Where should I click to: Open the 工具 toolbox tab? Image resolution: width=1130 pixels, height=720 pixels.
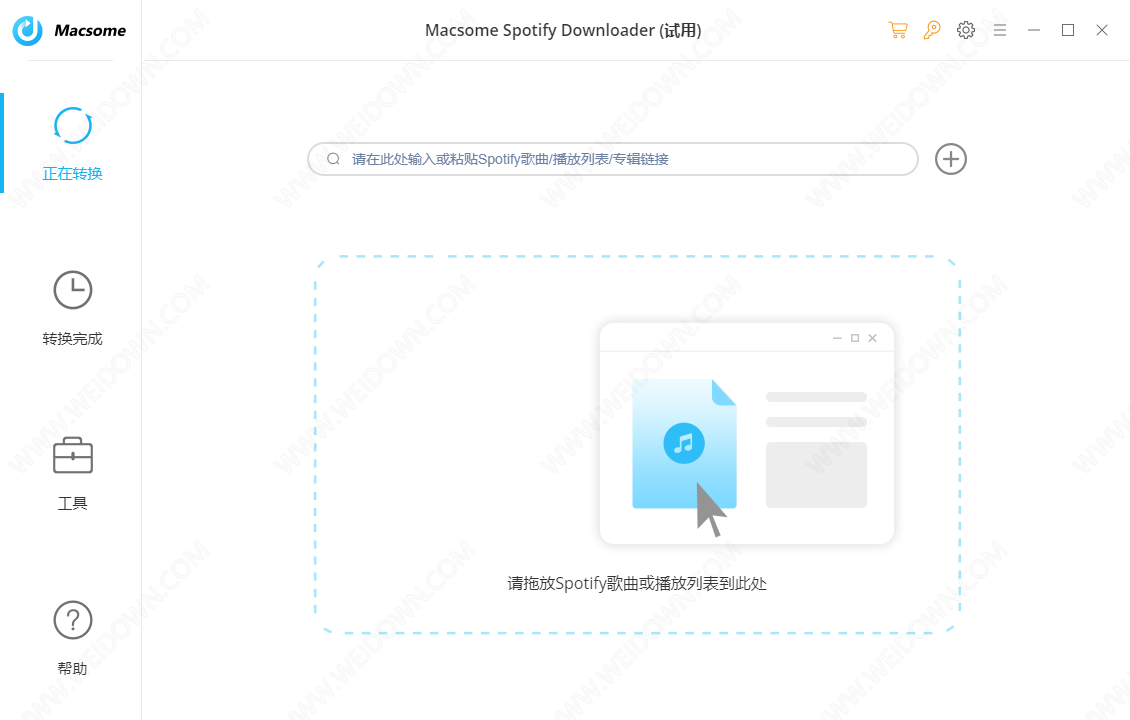click(72, 474)
